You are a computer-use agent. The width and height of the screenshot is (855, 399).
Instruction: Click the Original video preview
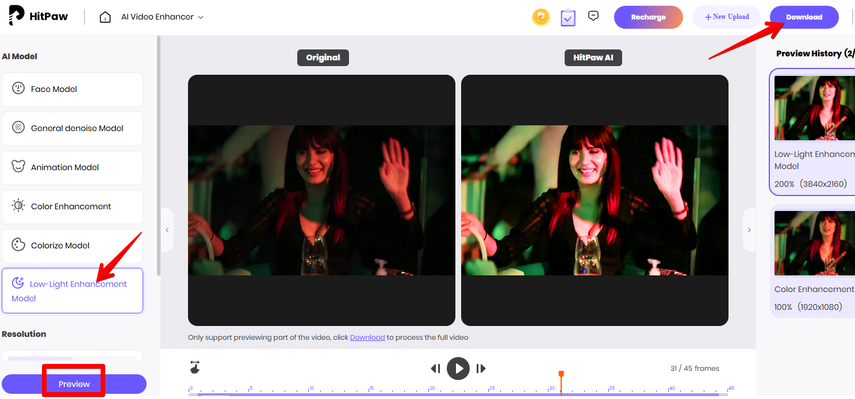point(322,200)
